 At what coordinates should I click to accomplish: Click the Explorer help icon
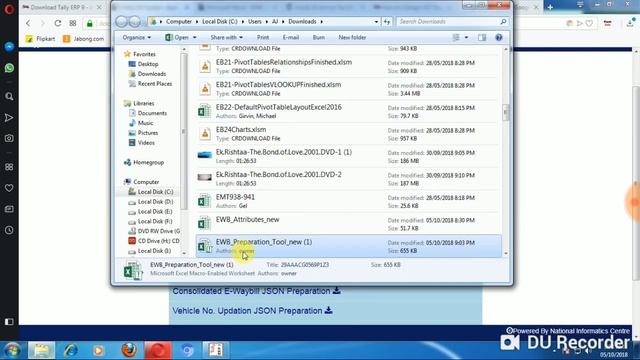(x=498, y=38)
